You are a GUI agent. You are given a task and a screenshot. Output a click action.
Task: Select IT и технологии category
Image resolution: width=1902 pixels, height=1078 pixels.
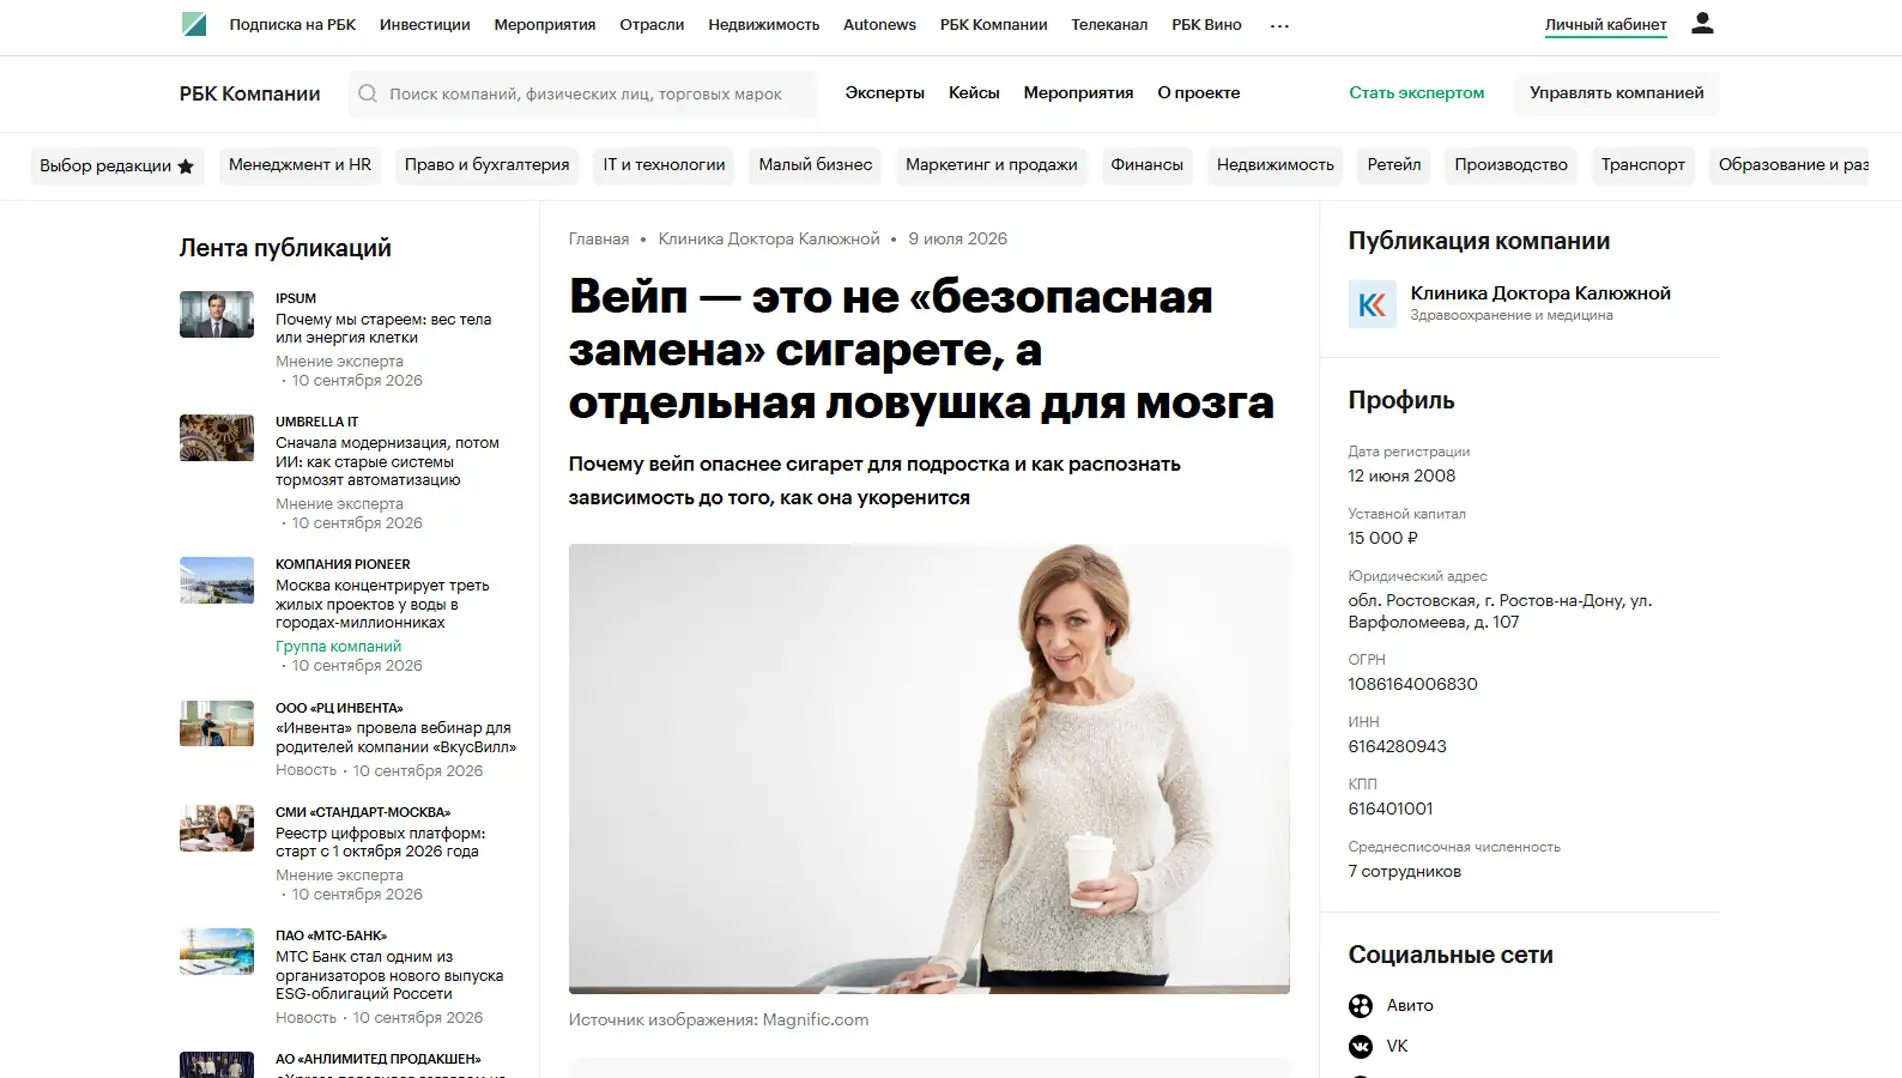(663, 165)
